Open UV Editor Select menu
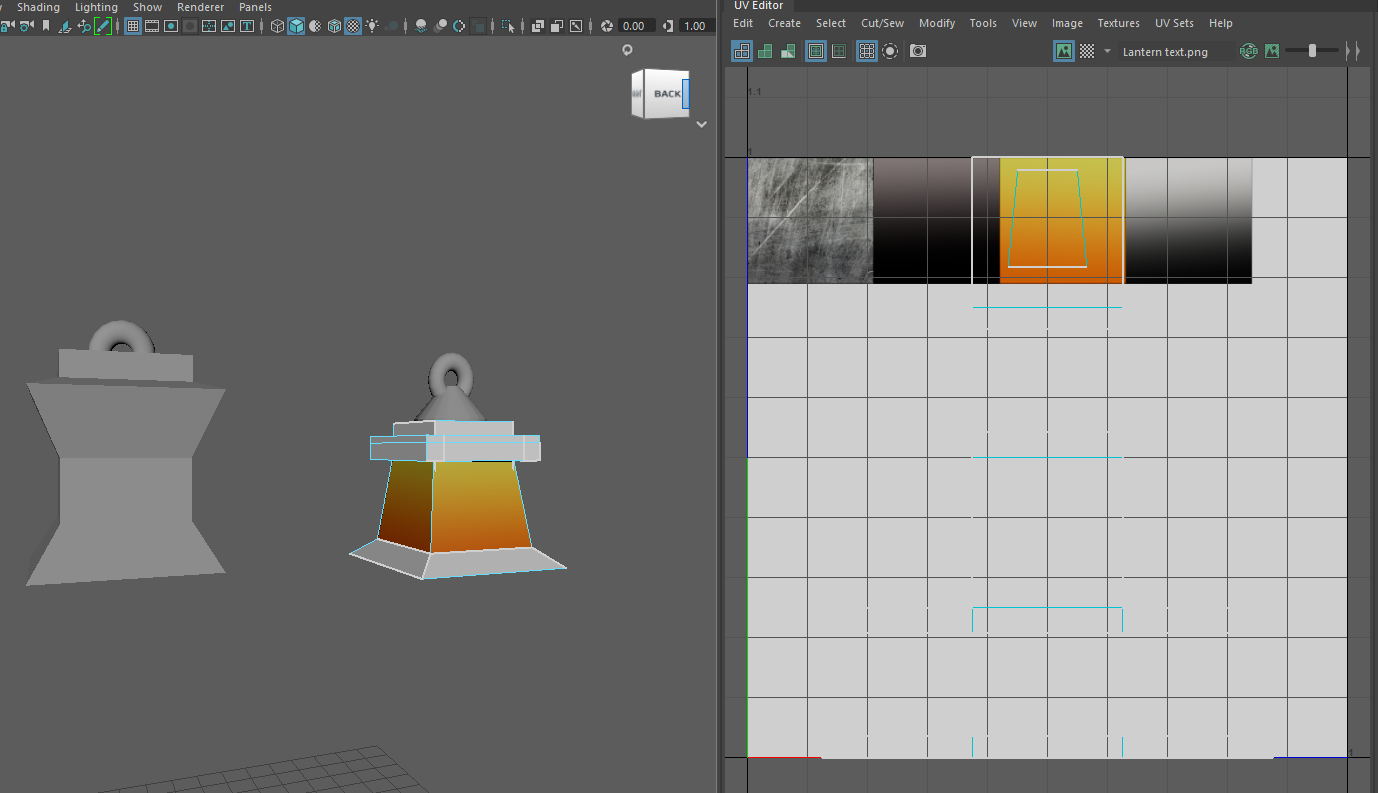Screen dimensions: 1378x793 point(831,23)
